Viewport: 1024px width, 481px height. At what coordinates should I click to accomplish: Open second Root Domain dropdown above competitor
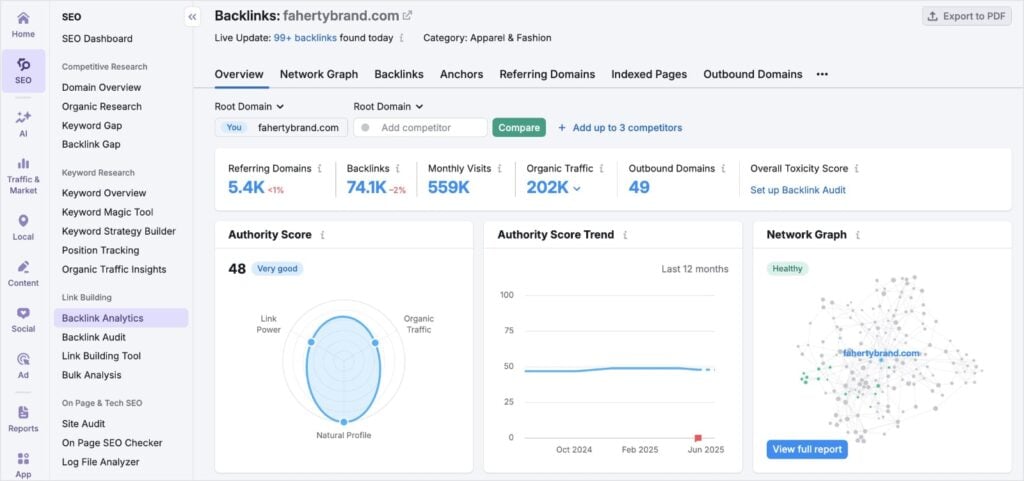pos(389,106)
